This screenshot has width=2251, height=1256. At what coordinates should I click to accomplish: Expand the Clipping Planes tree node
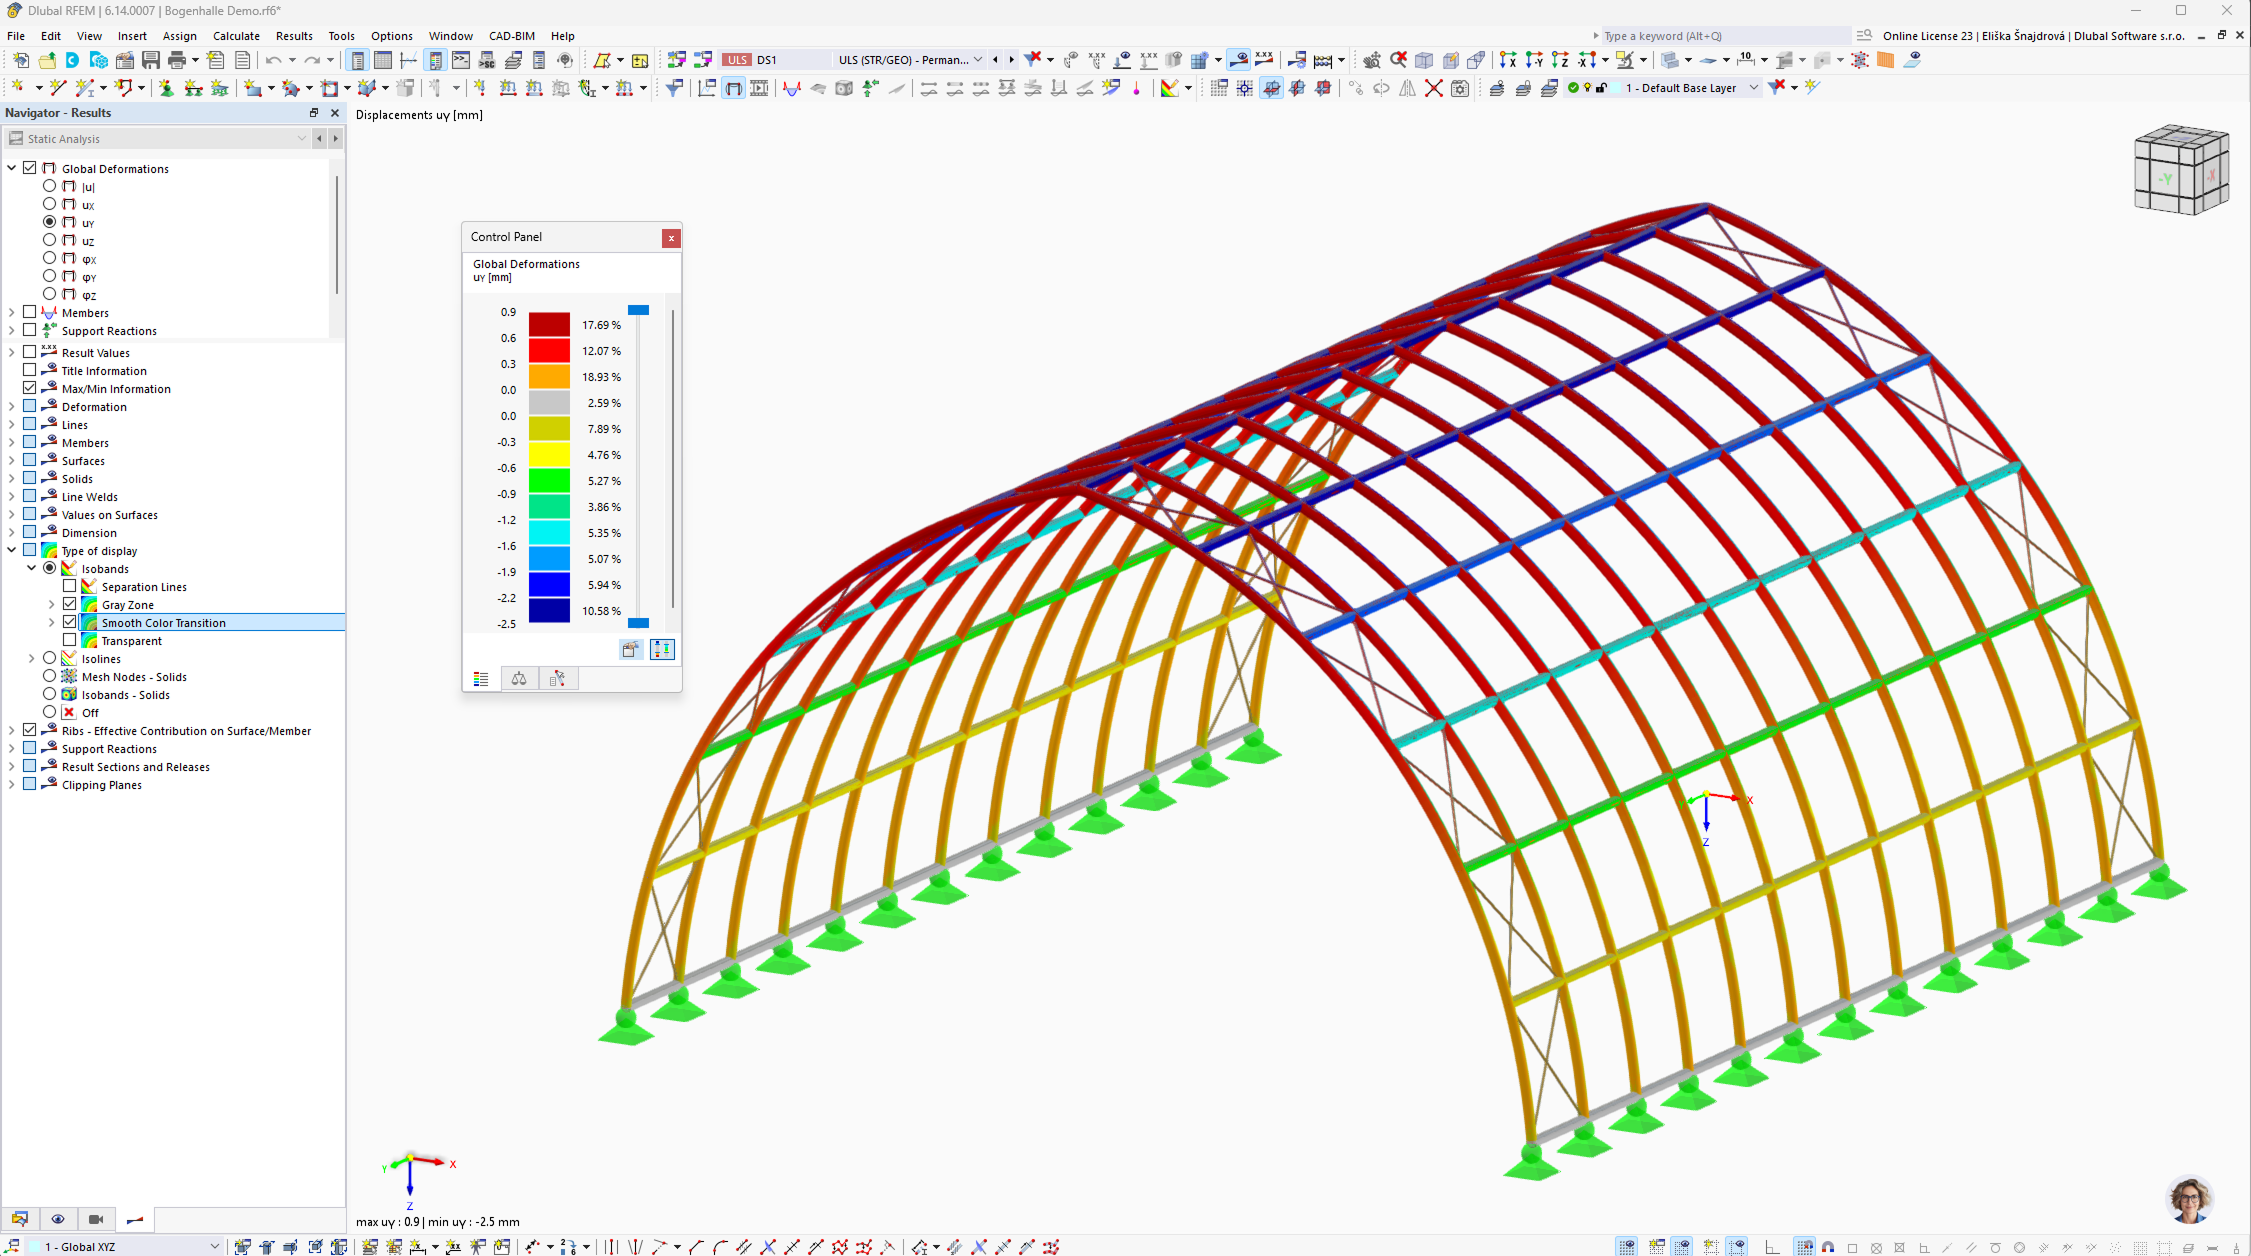12,784
